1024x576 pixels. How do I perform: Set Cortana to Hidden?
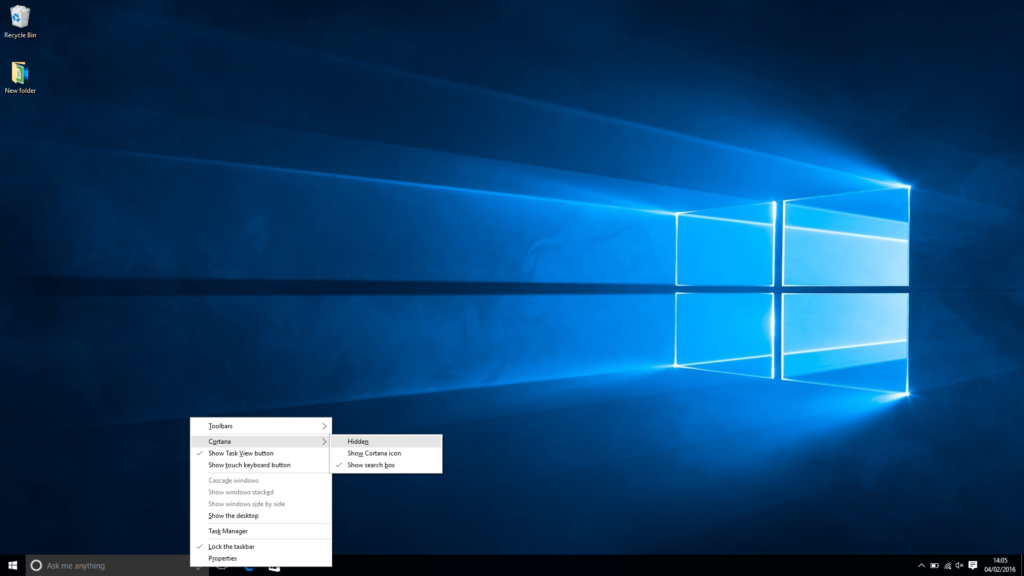386,441
